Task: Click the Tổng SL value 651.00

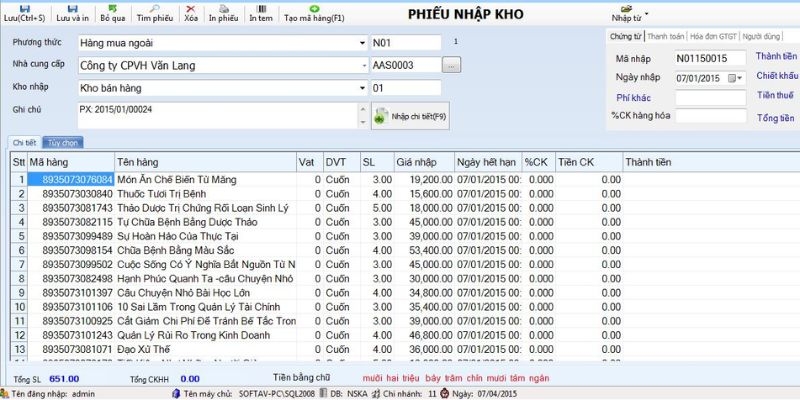Action: (64, 379)
